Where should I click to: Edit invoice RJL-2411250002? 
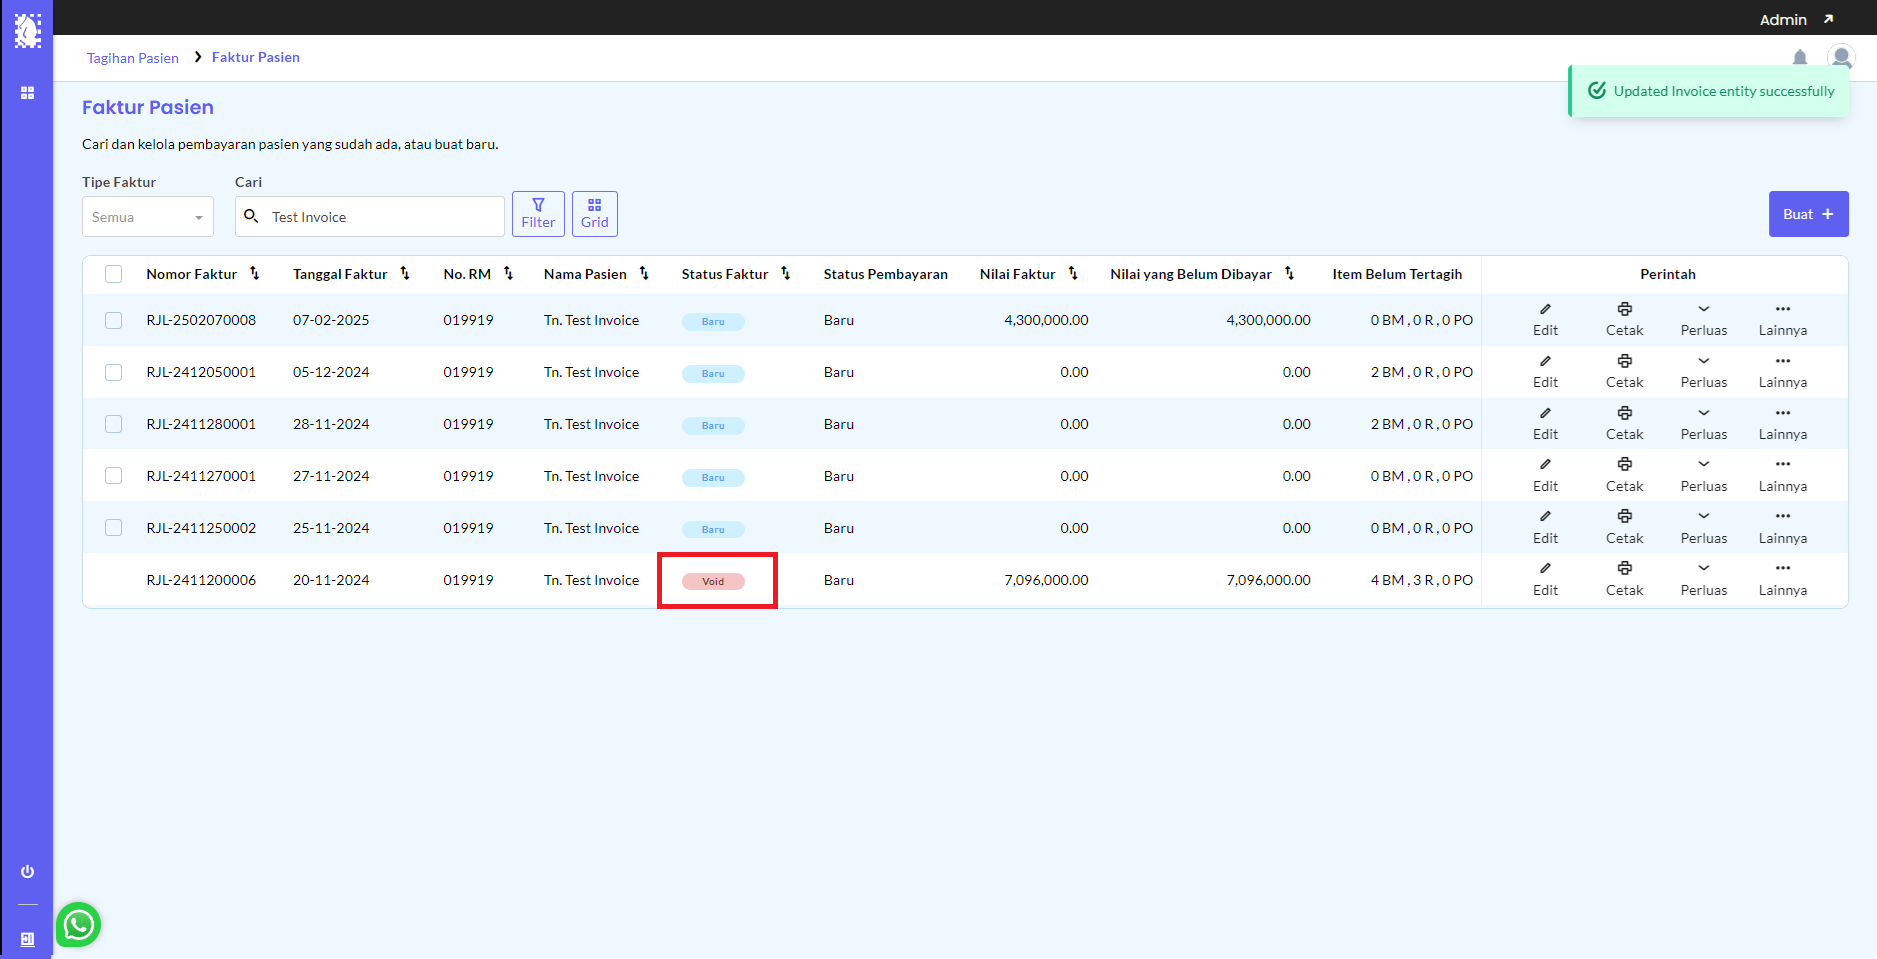(1545, 528)
